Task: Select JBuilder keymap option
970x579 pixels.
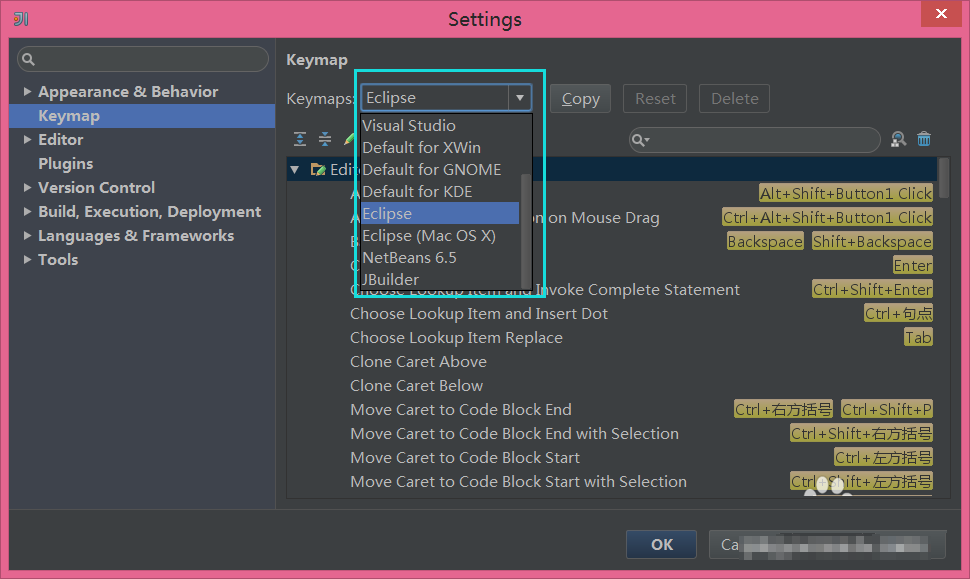Action: click(x=440, y=280)
